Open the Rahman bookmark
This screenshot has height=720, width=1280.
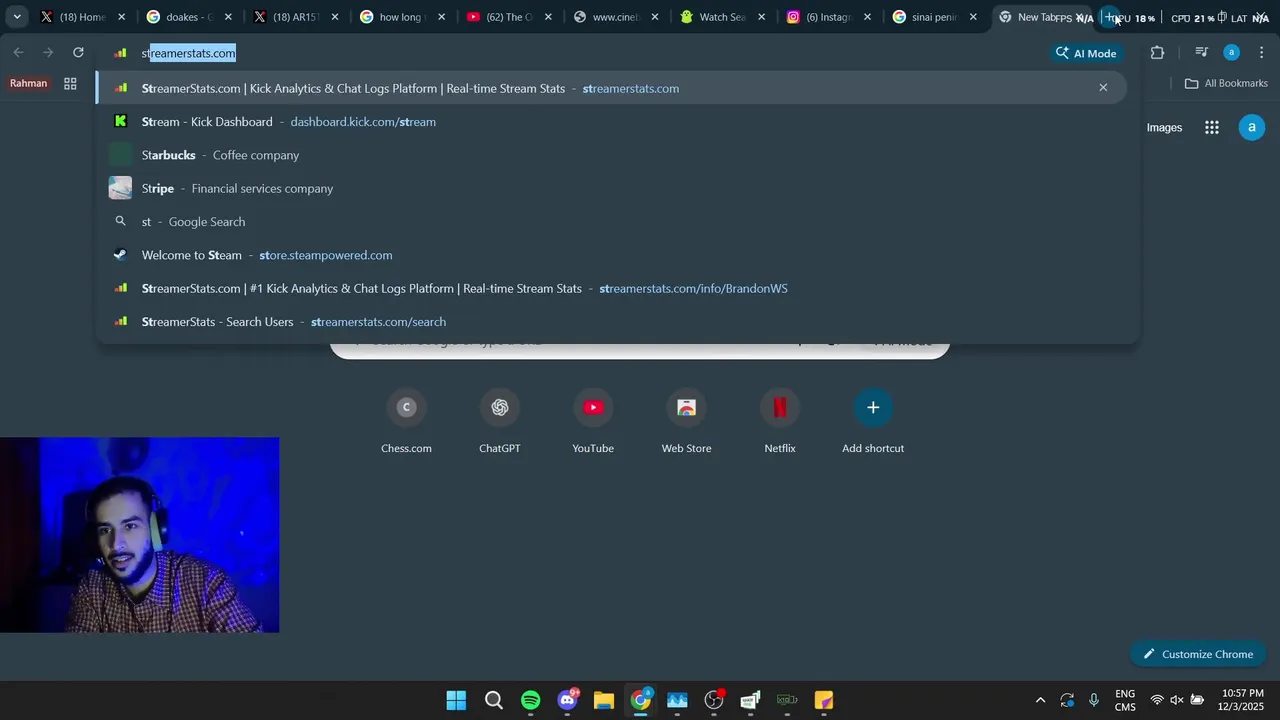coord(28,83)
